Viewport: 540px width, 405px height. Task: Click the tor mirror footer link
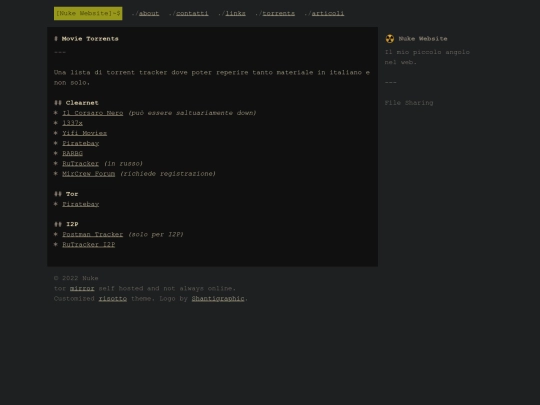tap(82, 289)
